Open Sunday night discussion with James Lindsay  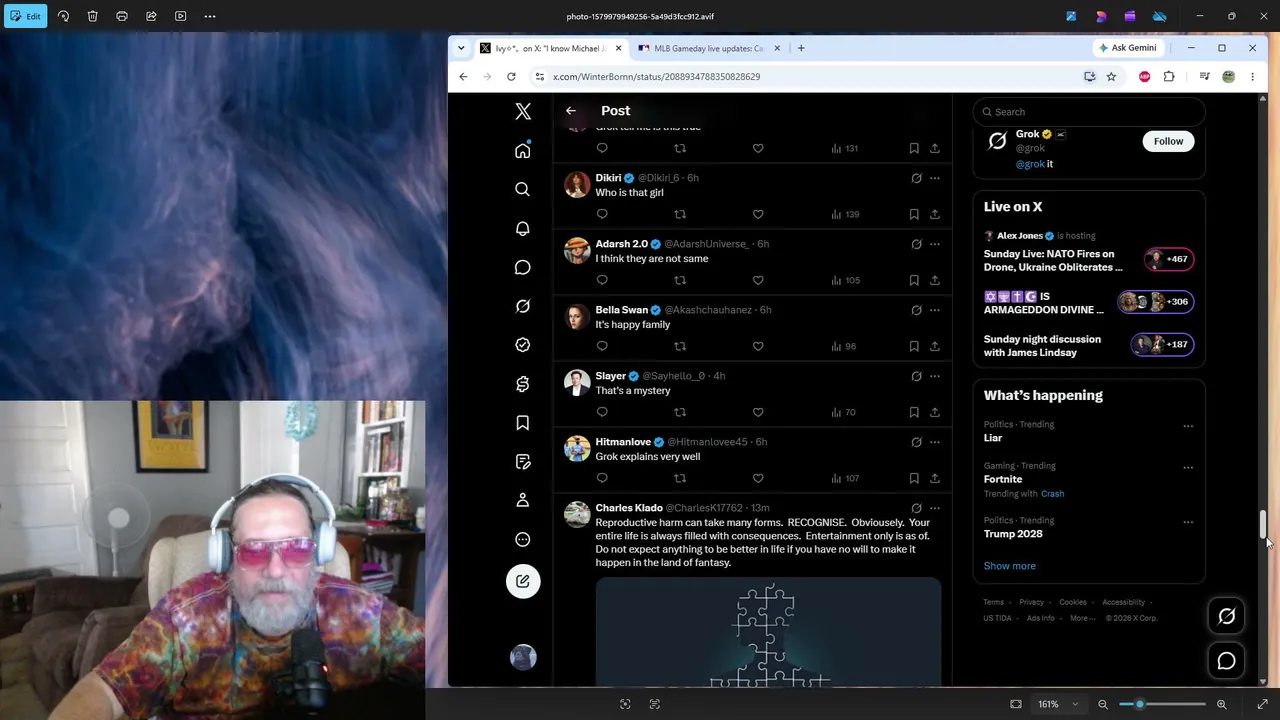tap(1089, 345)
